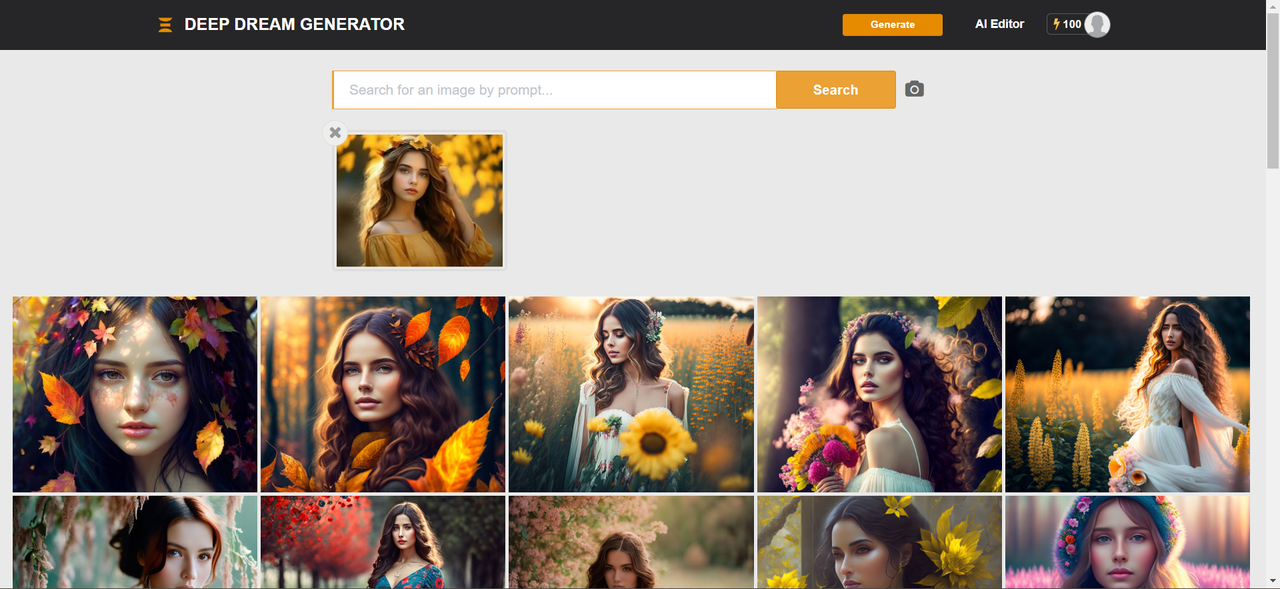Open the woman in white dress in field image

[1127, 394]
